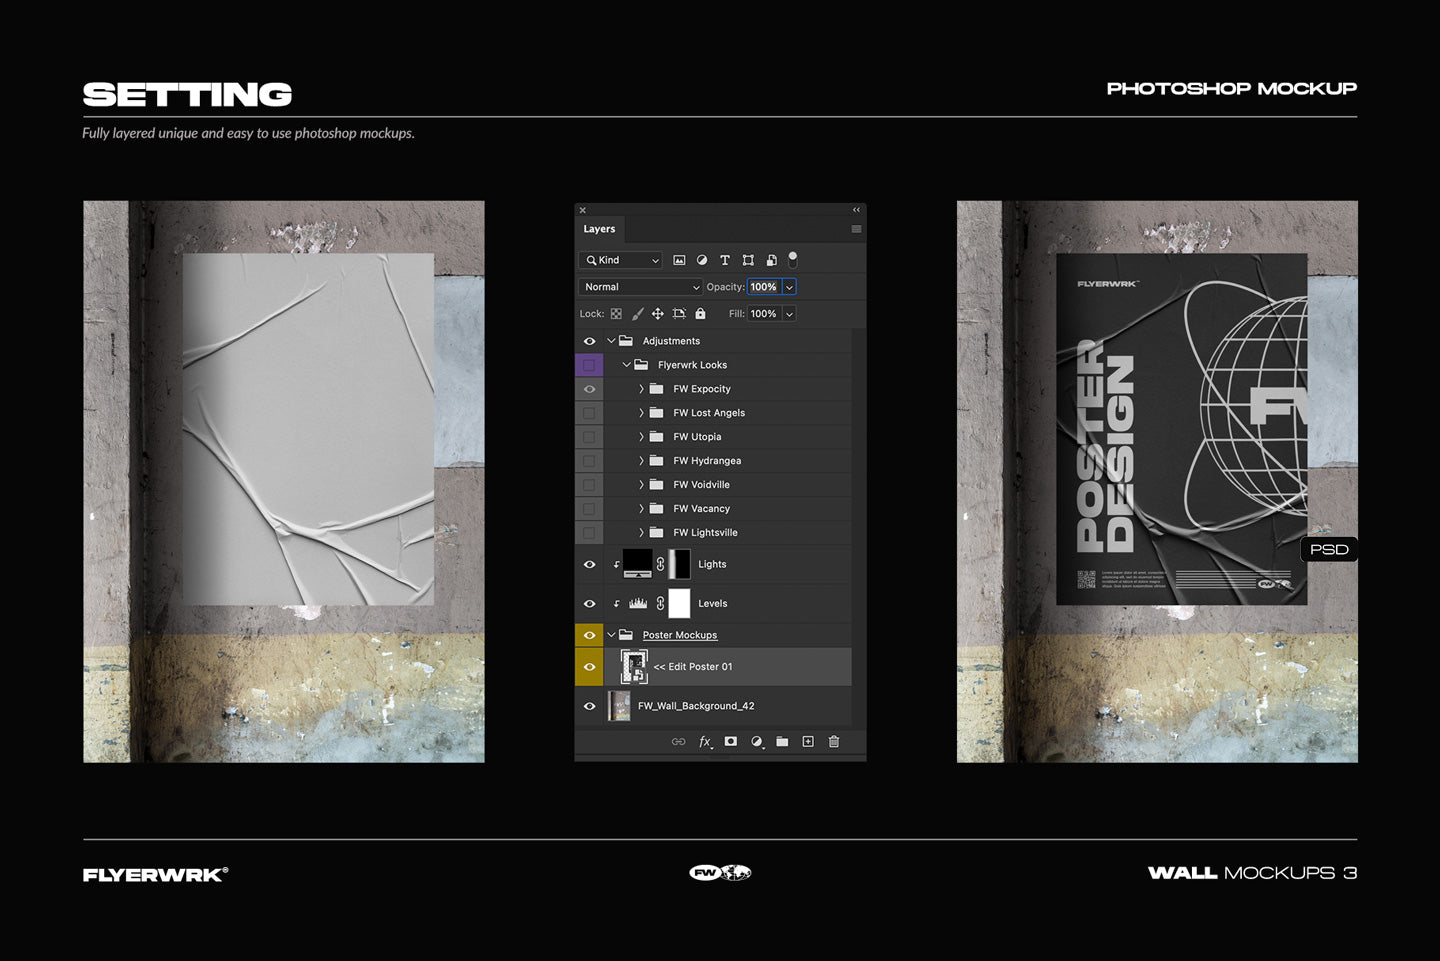Open the Layers panel hamburger menu
Image resolution: width=1440 pixels, height=961 pixels.
856,229
